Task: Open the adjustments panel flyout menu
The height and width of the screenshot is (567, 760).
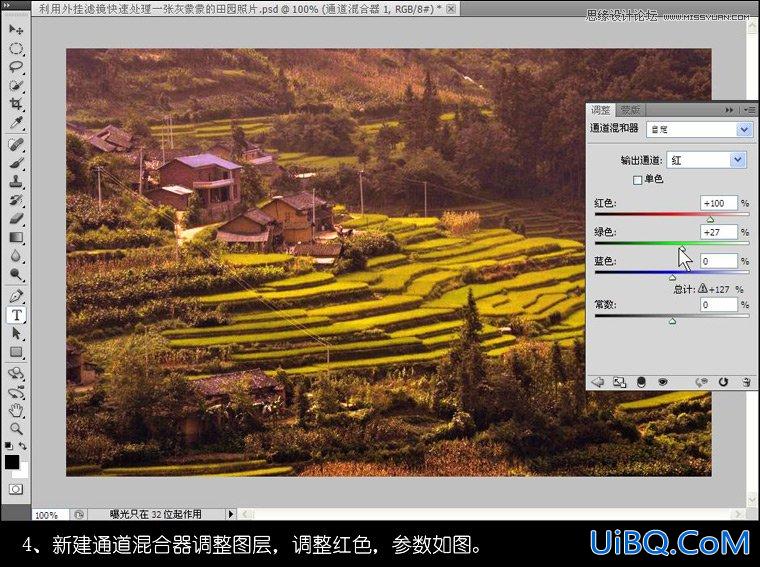Action: click(750, 110)
